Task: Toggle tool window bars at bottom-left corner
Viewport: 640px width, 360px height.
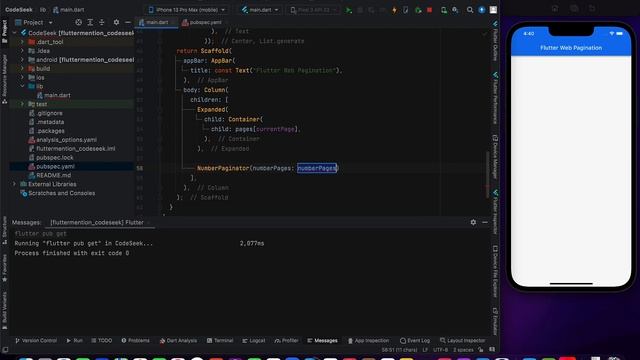Action: 5,350
